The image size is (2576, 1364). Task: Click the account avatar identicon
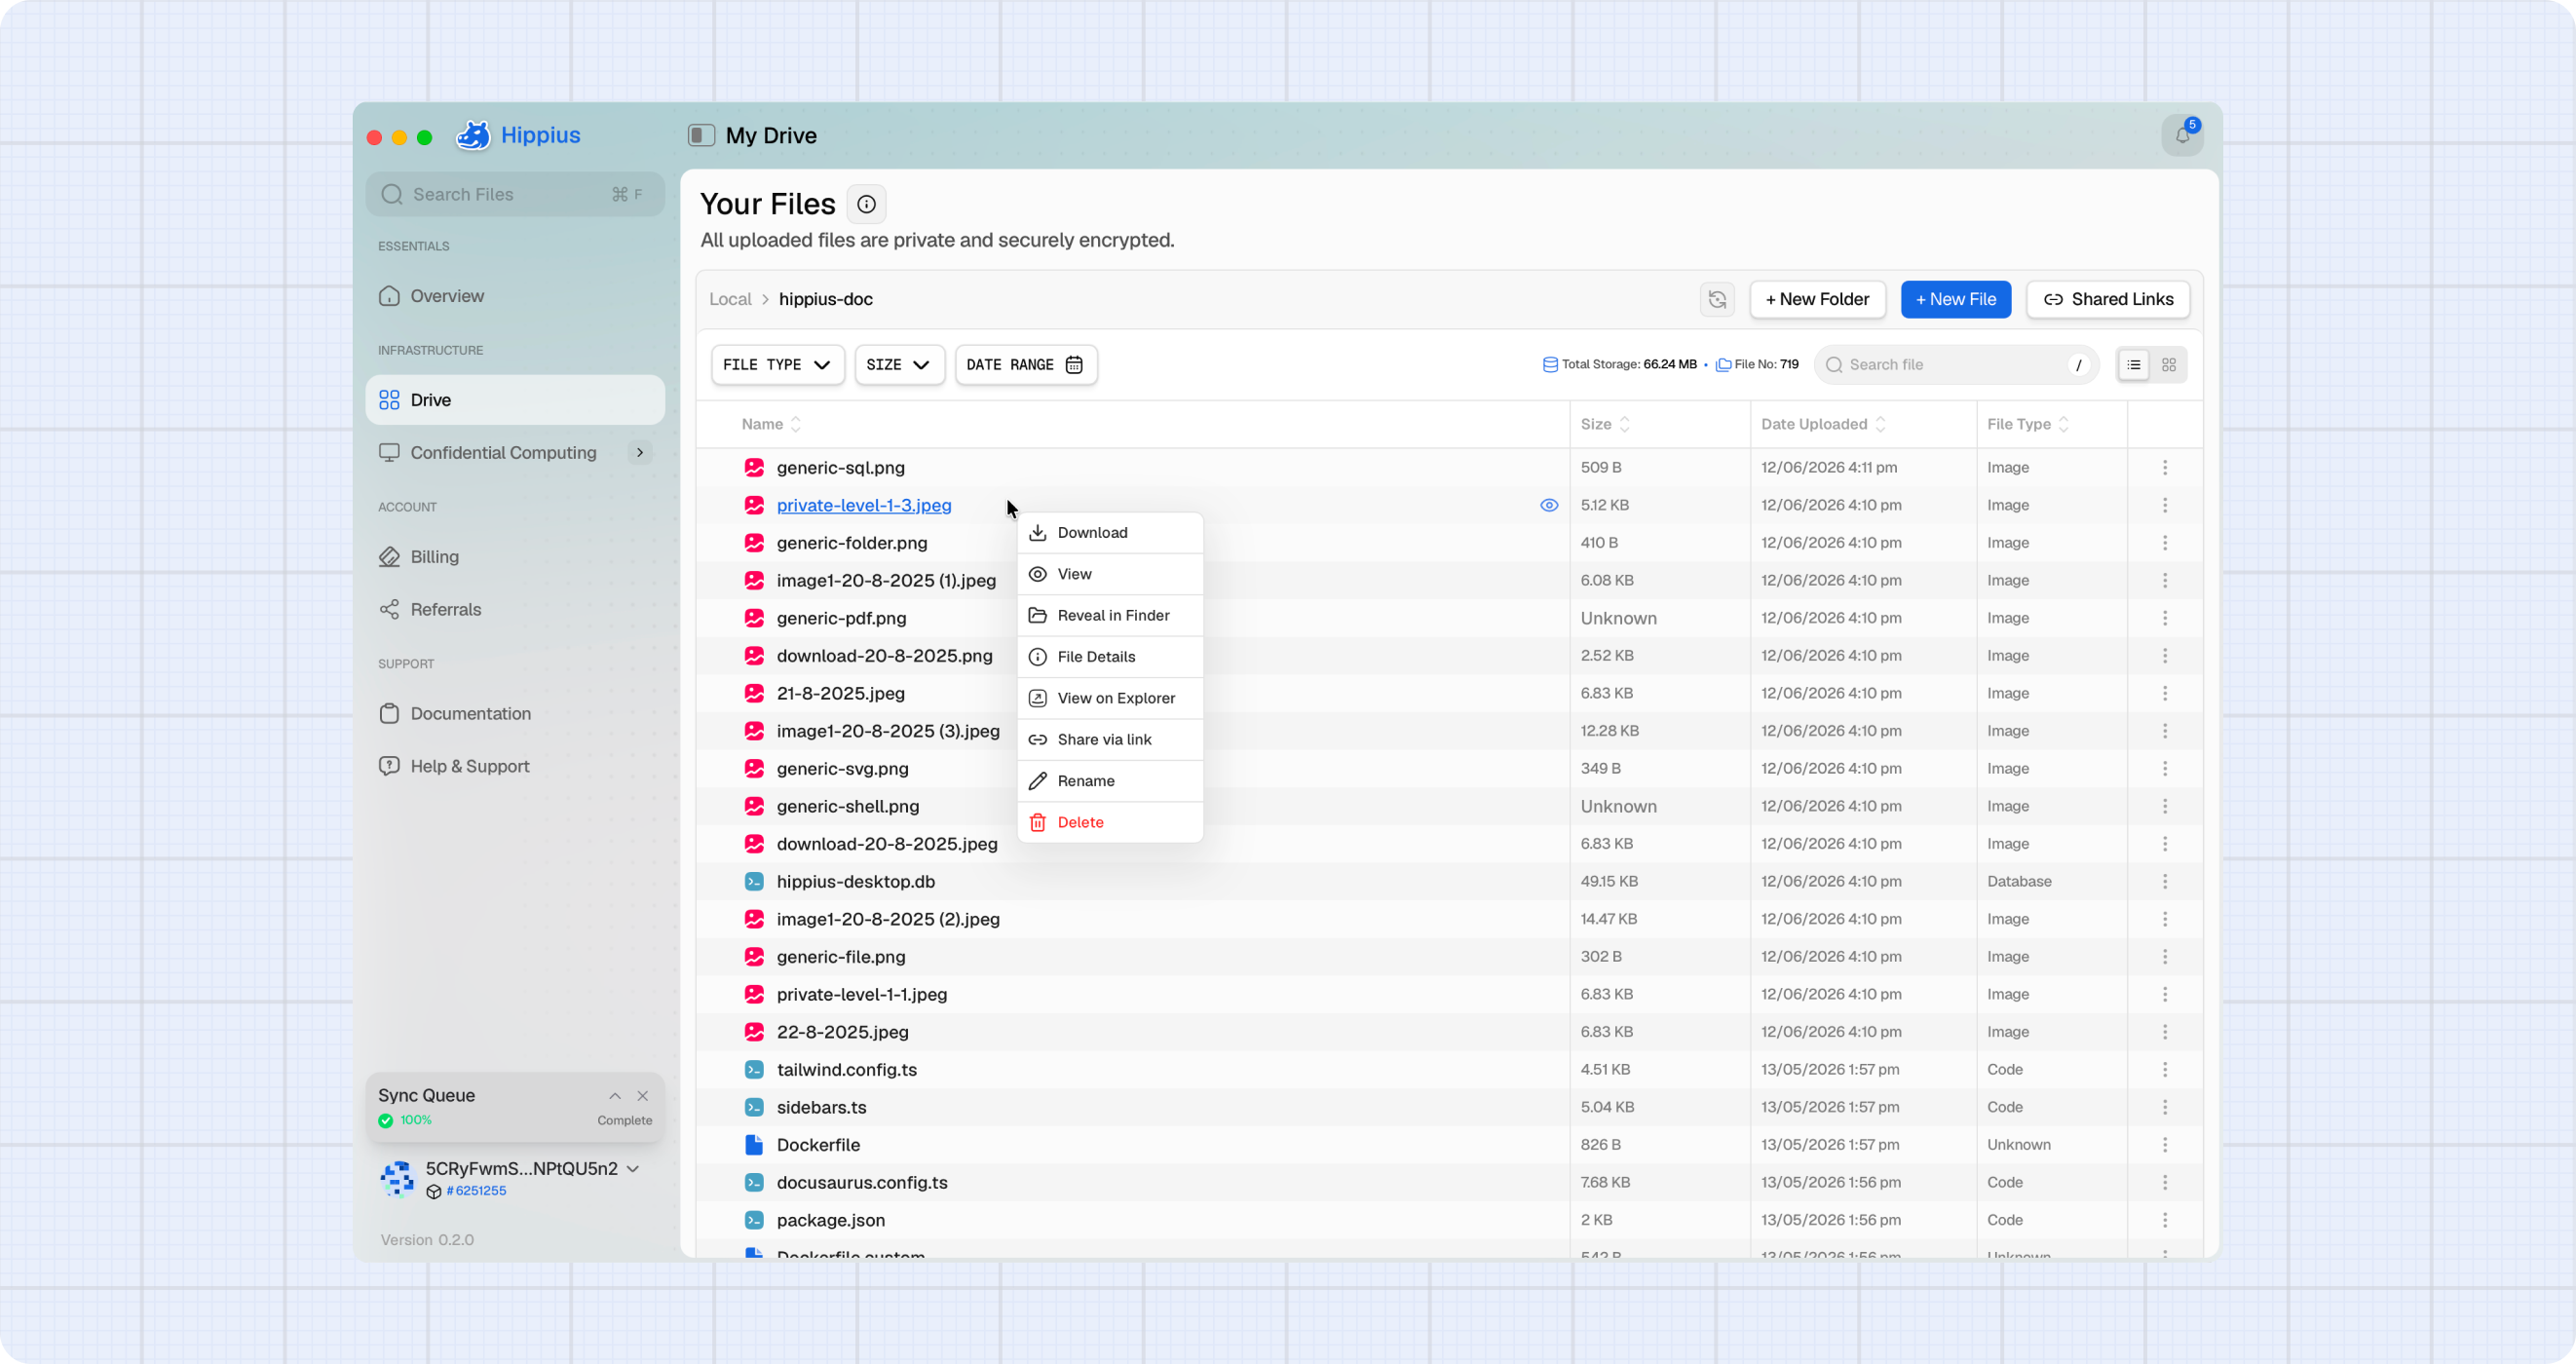coord(397,1178)
